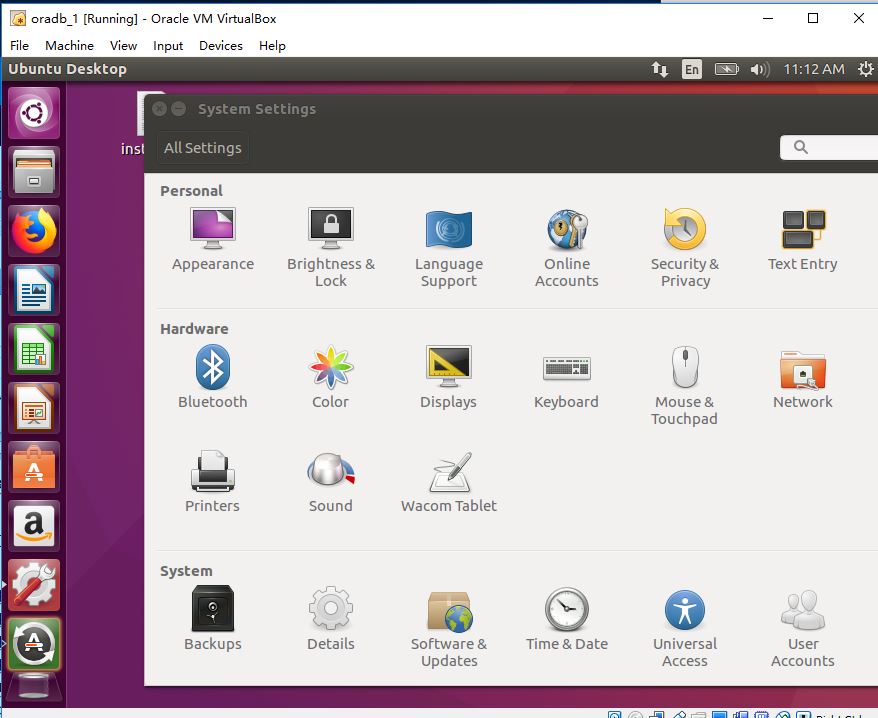878x718 pixels.
Task: Open Sound settings
Action: pyautogui.click(x=331, y=481)
